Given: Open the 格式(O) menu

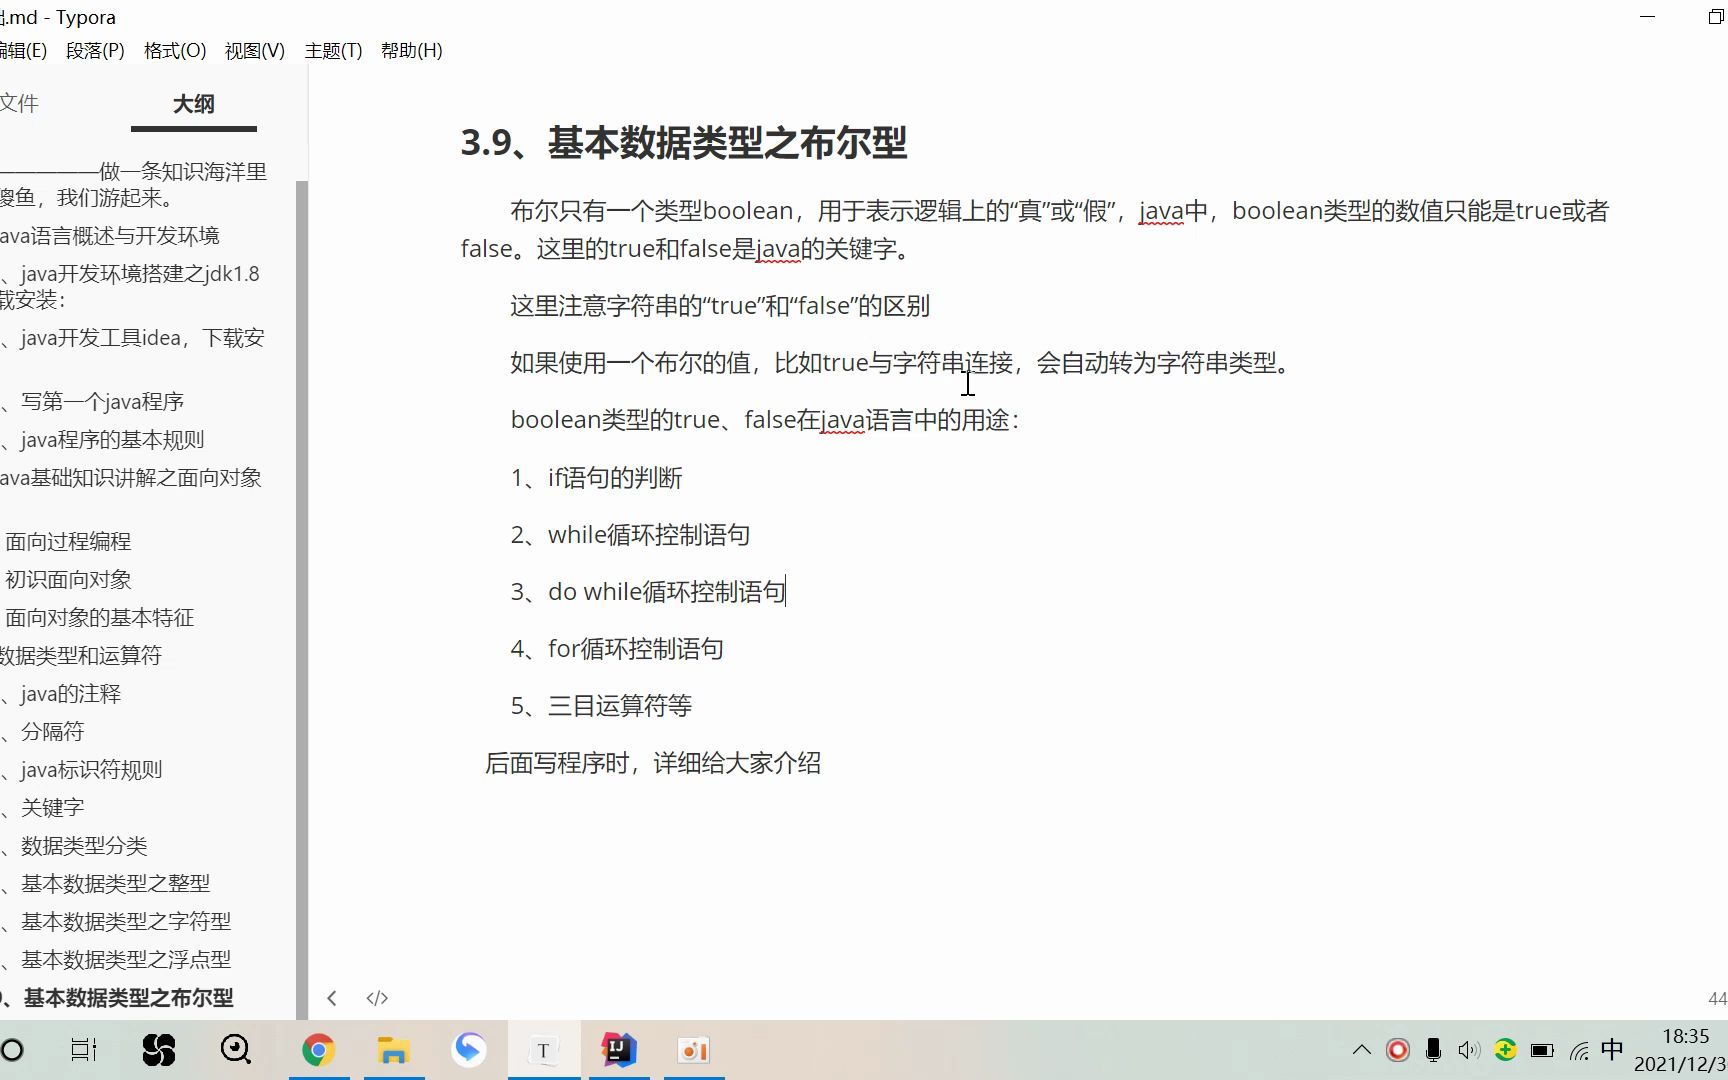Looking at the screenshot, I should (x=174, y=50).
